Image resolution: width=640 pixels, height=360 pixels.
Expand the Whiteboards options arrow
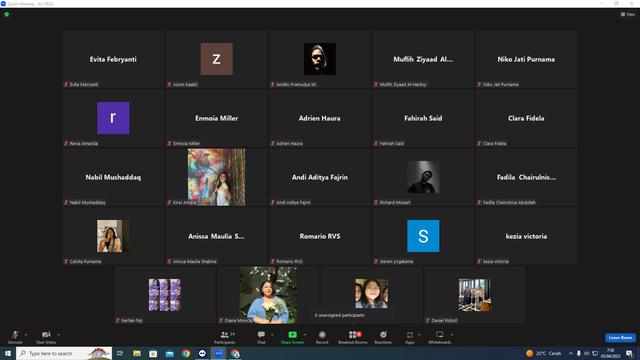(x=452, y=335)
